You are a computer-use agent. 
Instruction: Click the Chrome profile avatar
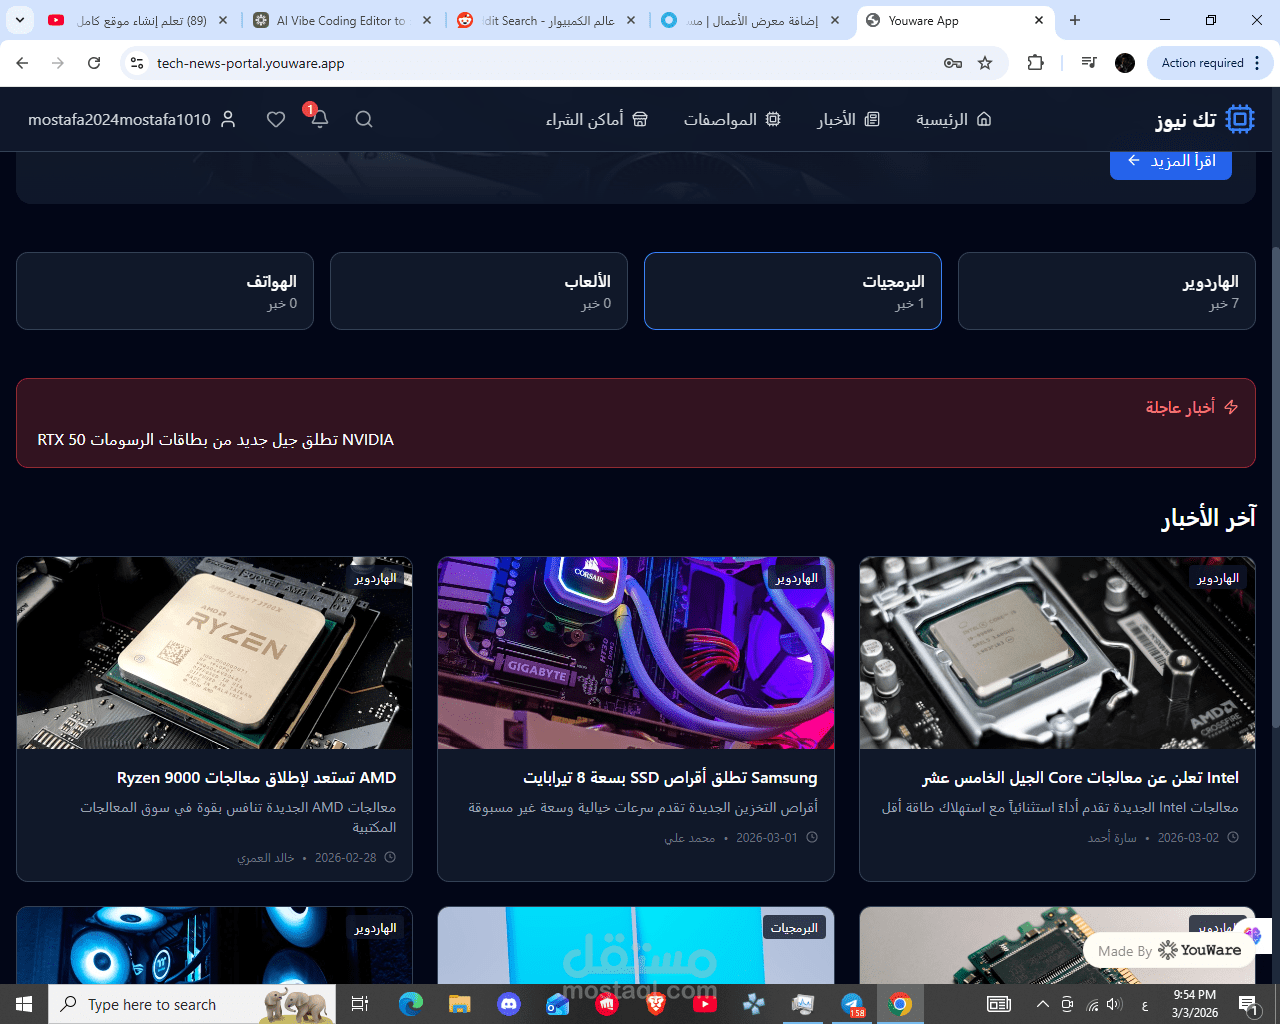click(x=1125, y=63)
